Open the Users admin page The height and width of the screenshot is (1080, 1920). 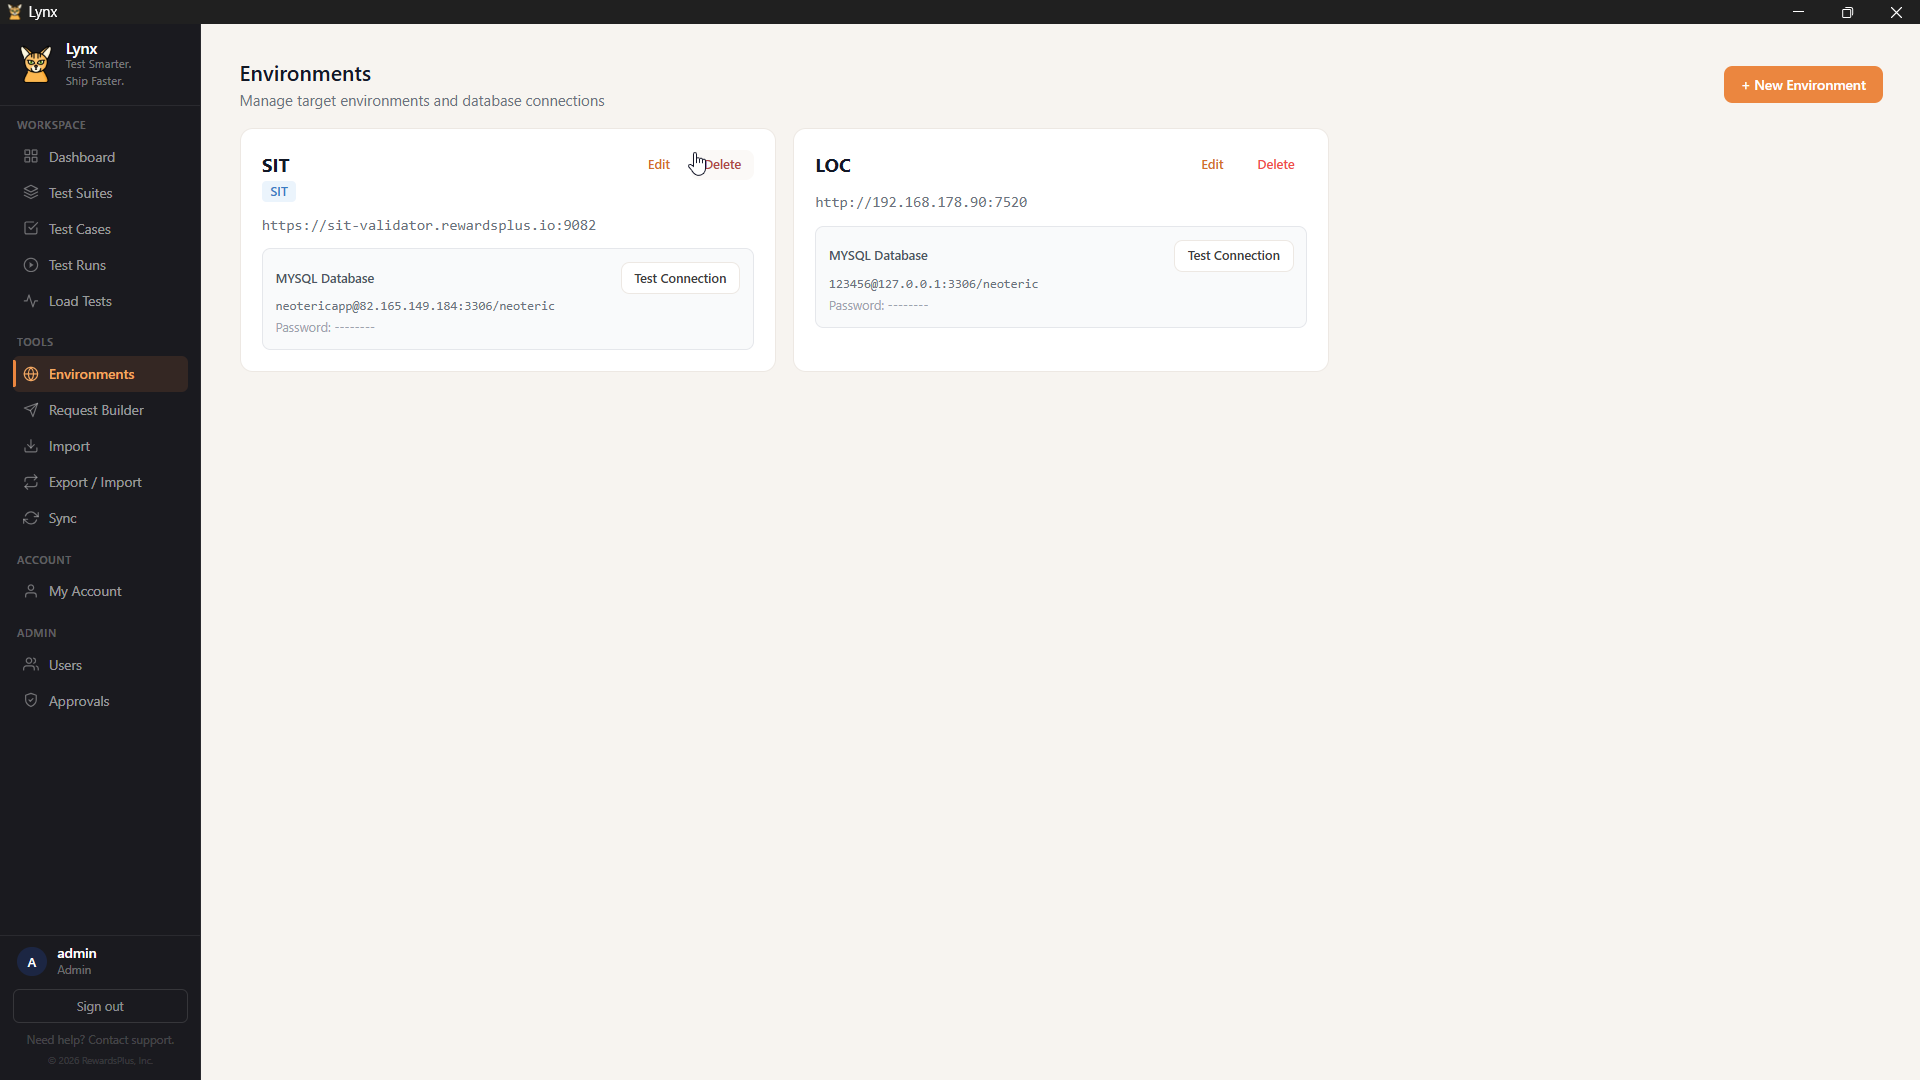pos(65,665)
